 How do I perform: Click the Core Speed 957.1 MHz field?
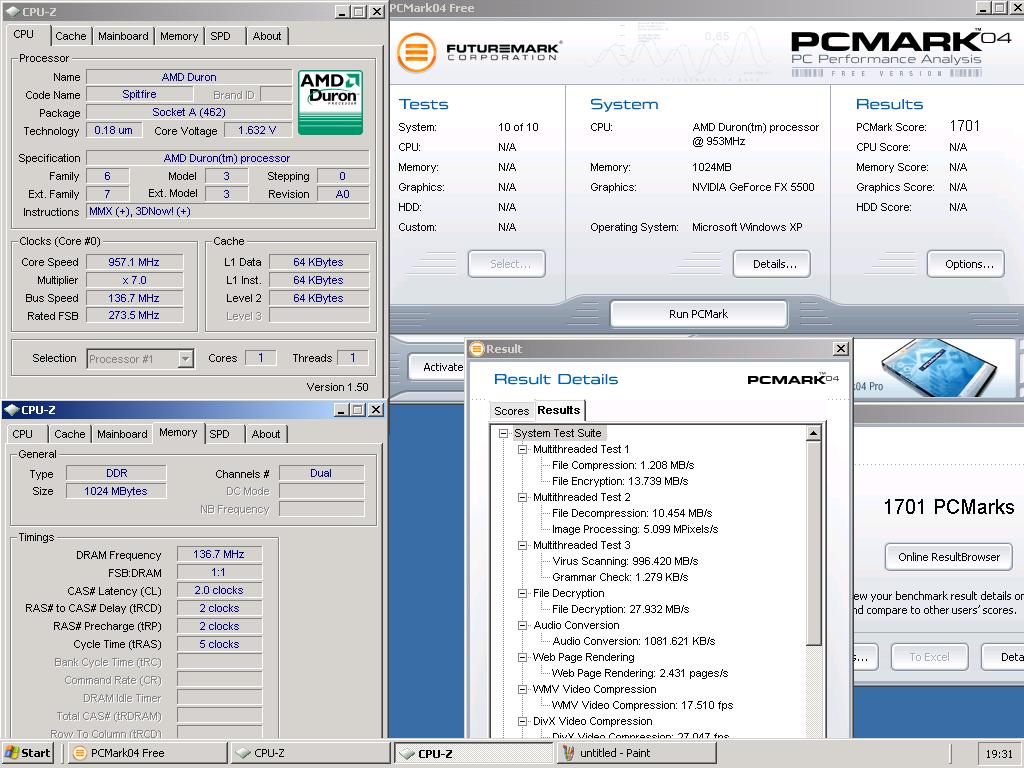coord(134,262)
